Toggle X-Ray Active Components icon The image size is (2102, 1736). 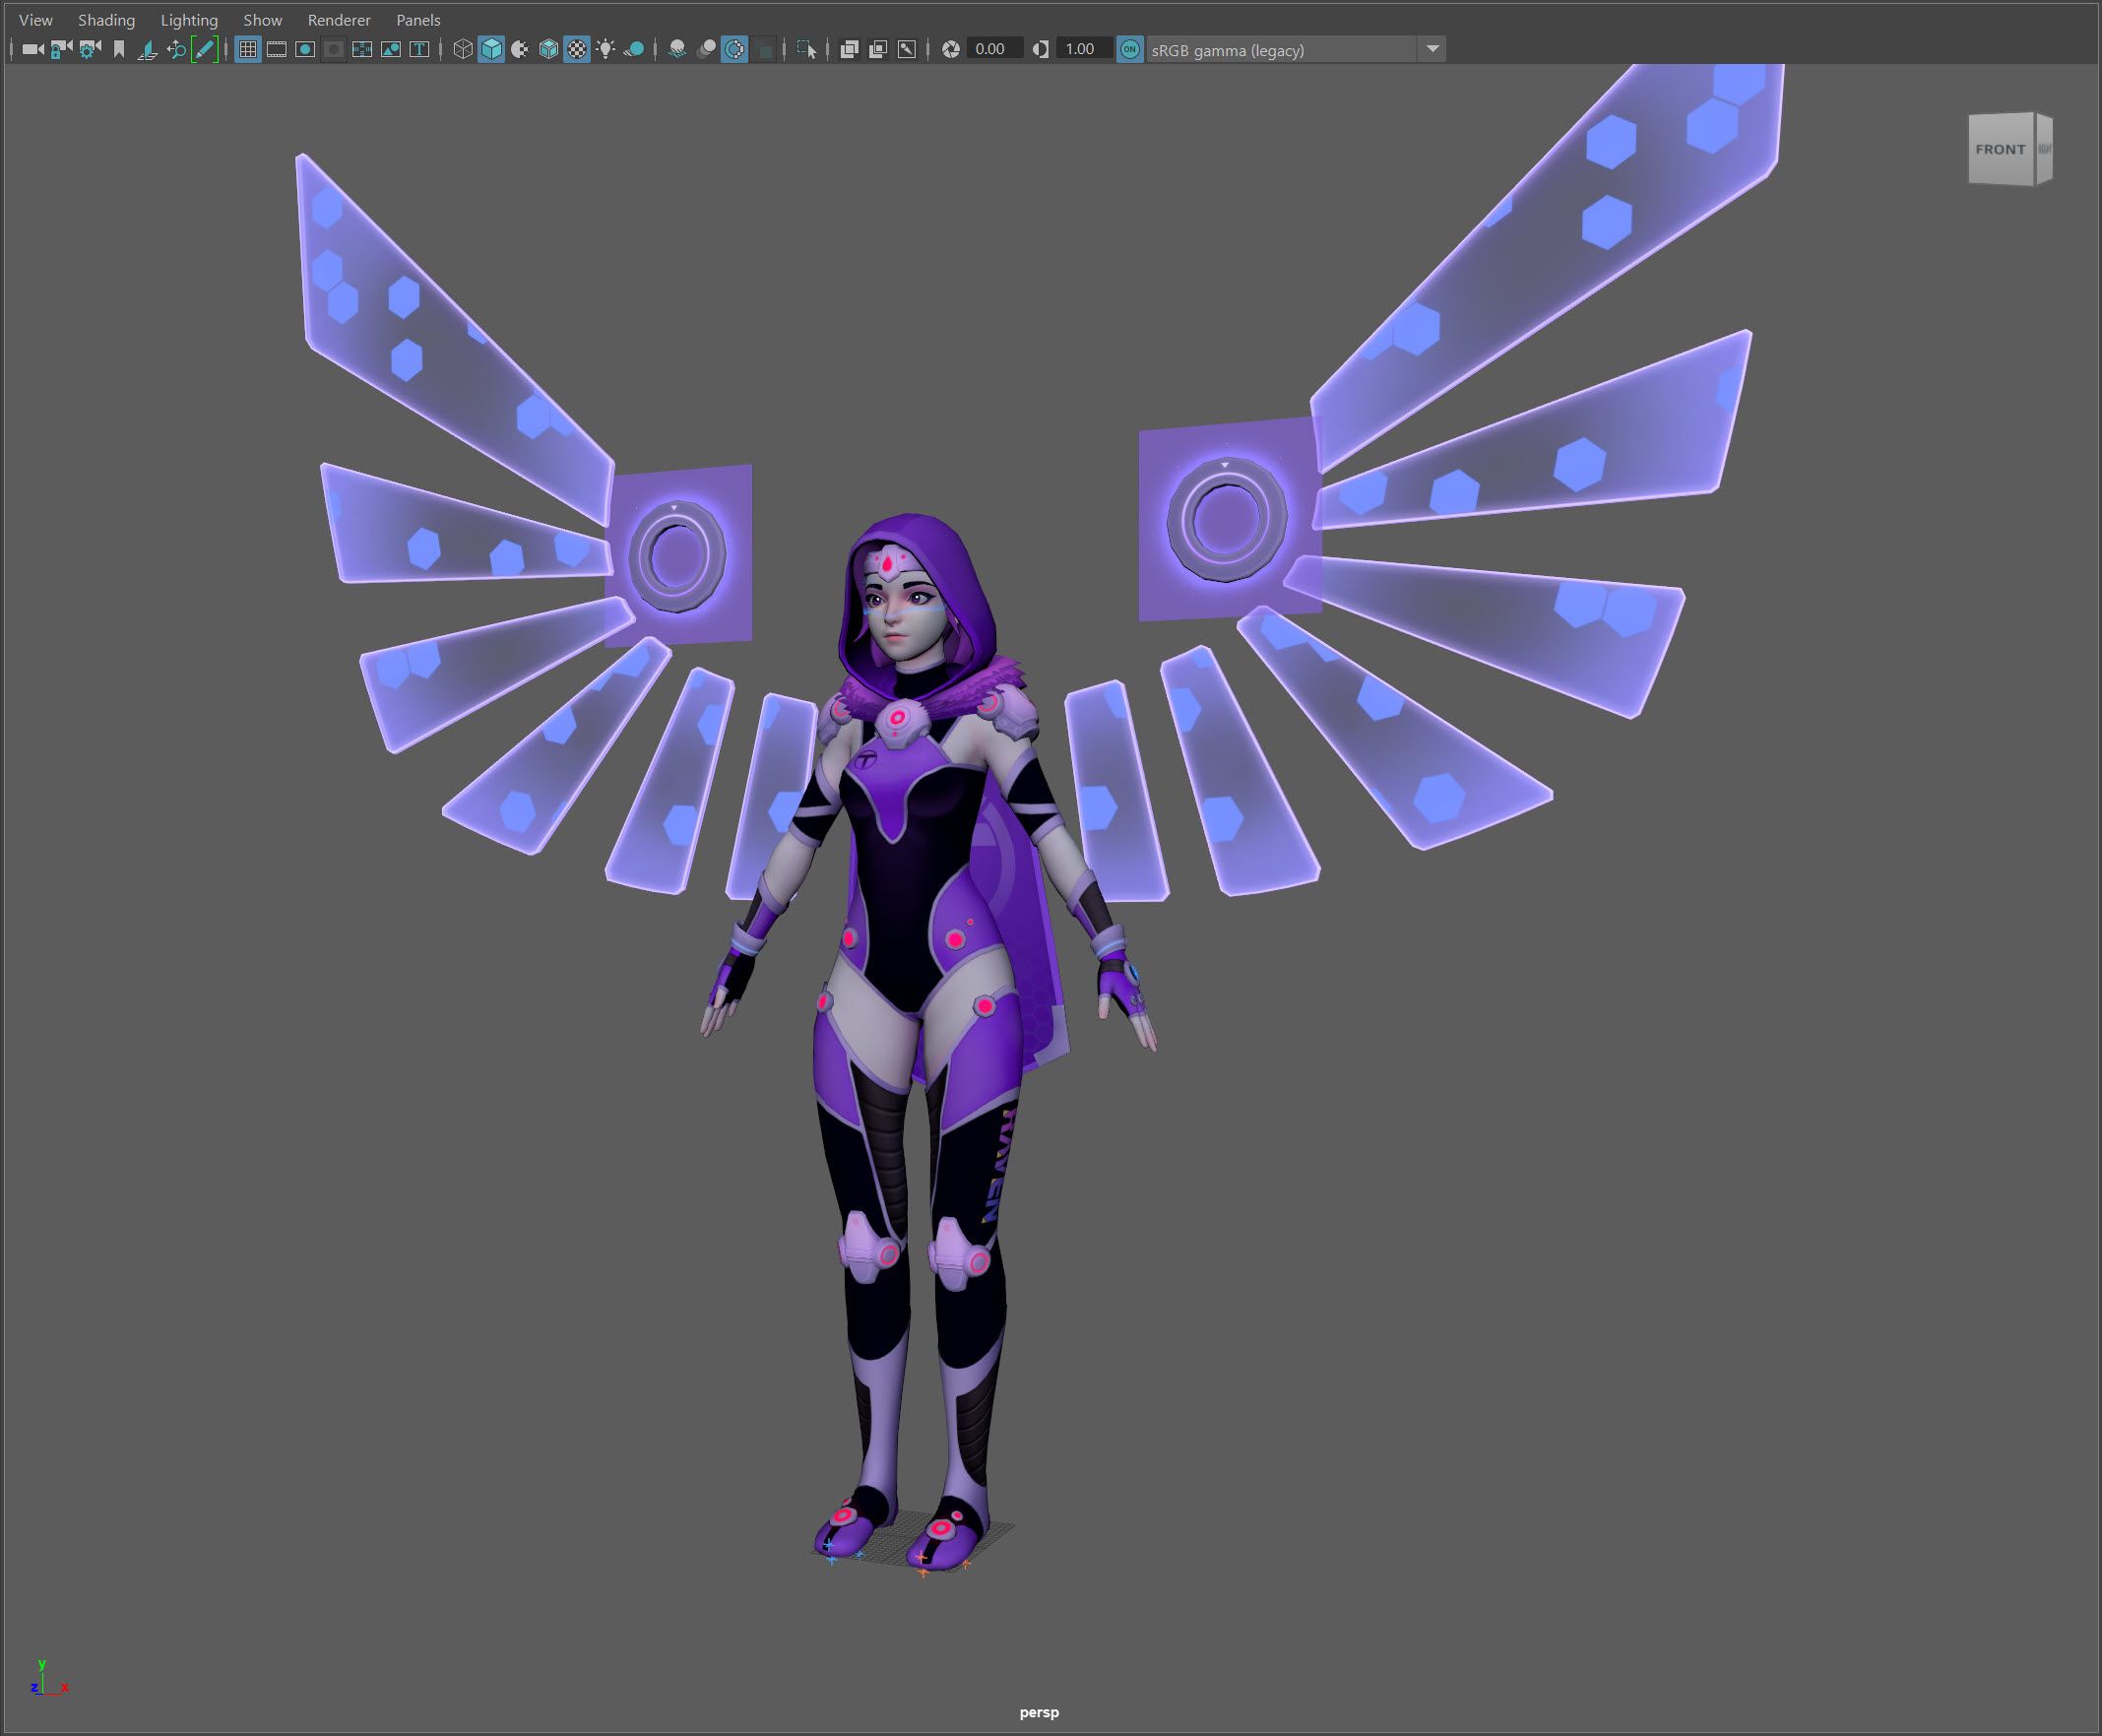(x=878, y=49)
